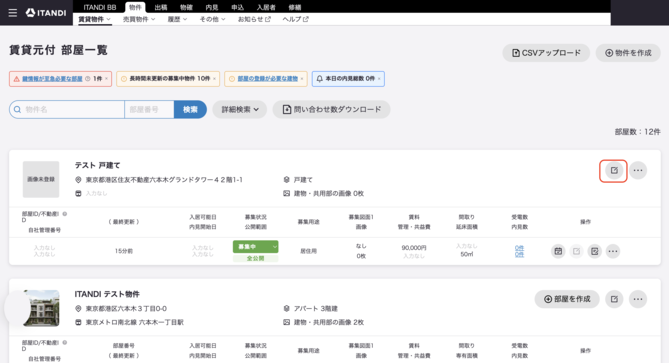Image resolution: width=669 pixels, height=363 pixels.
Task: Open the more menu in 90,000円 row
Action: pyautogui.click(x=613, y=251)
